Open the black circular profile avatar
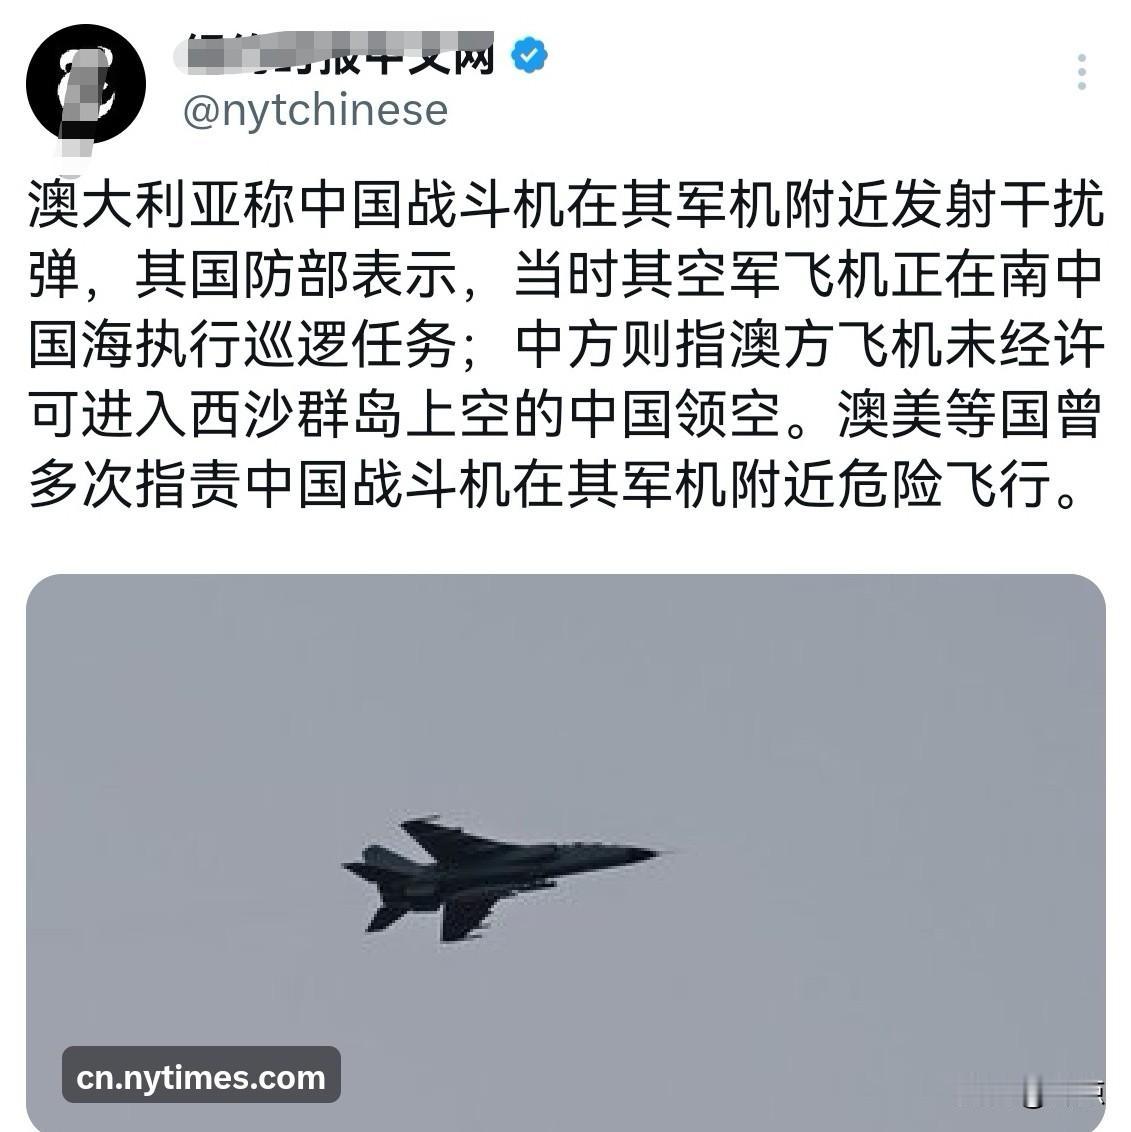The width and height of the screenshot is (1131, 1132). click(86, 84)
